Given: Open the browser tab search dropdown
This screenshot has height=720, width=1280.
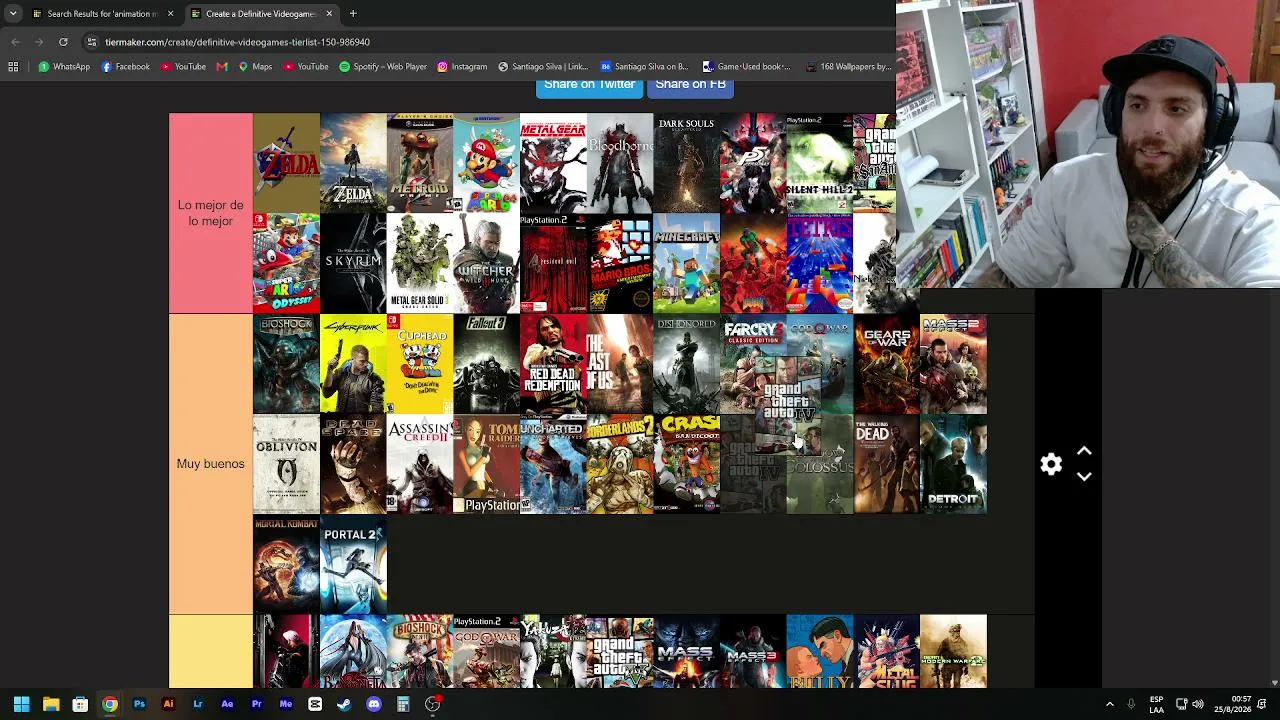Looking at the screenshot, I should coord(13,14).
